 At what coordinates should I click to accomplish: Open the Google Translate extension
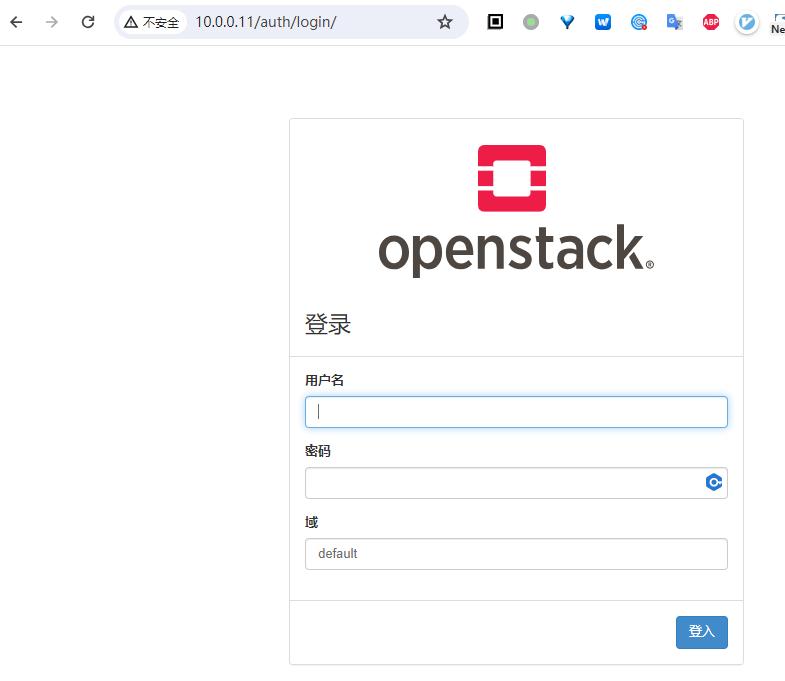pos(674,22)
